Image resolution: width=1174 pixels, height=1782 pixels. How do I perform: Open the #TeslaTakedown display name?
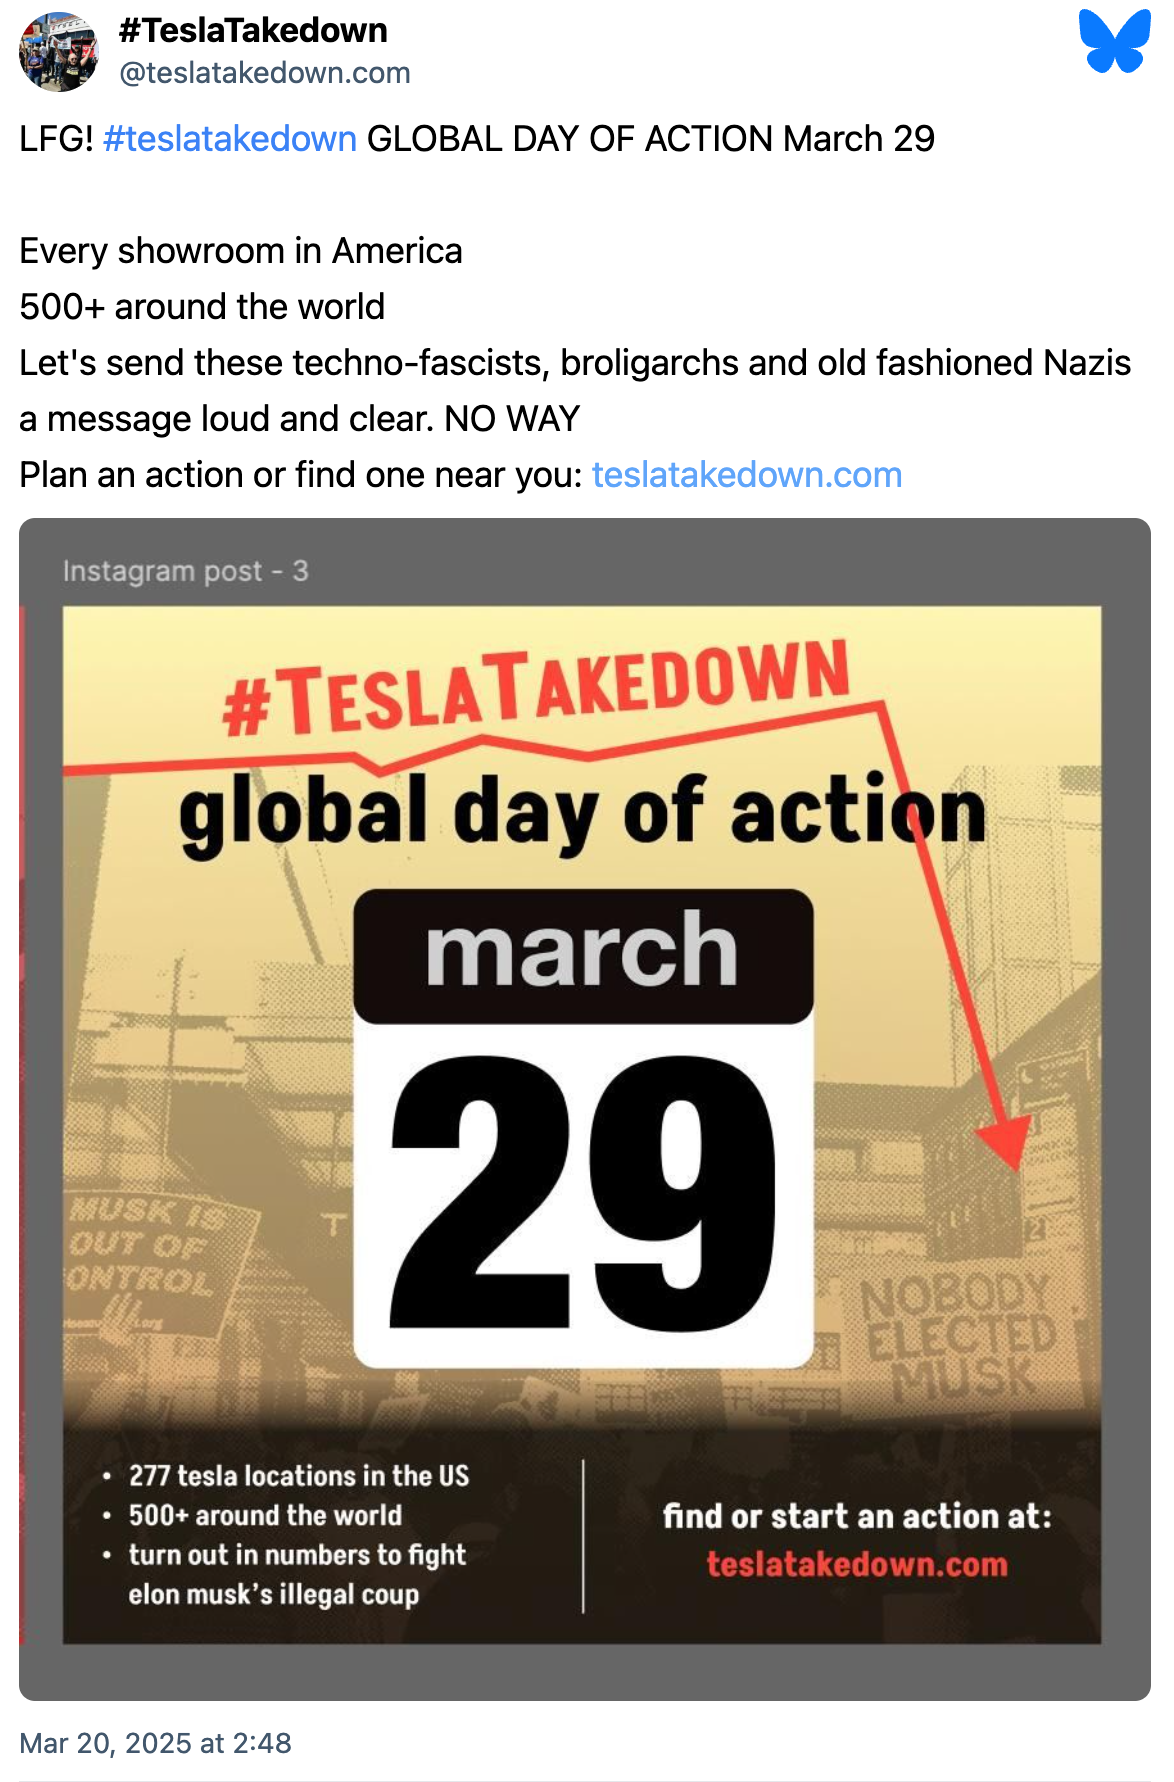click(253, 31)
